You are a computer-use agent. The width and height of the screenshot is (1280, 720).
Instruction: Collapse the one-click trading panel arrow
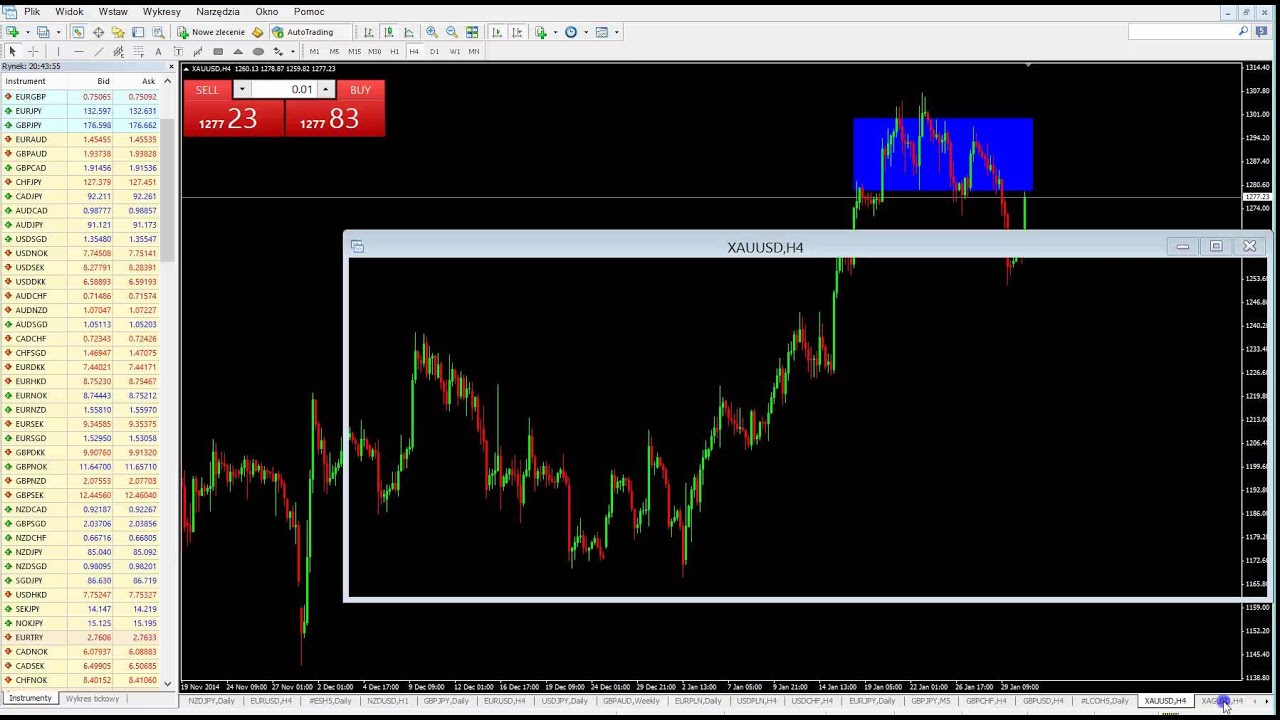[186, 69]
